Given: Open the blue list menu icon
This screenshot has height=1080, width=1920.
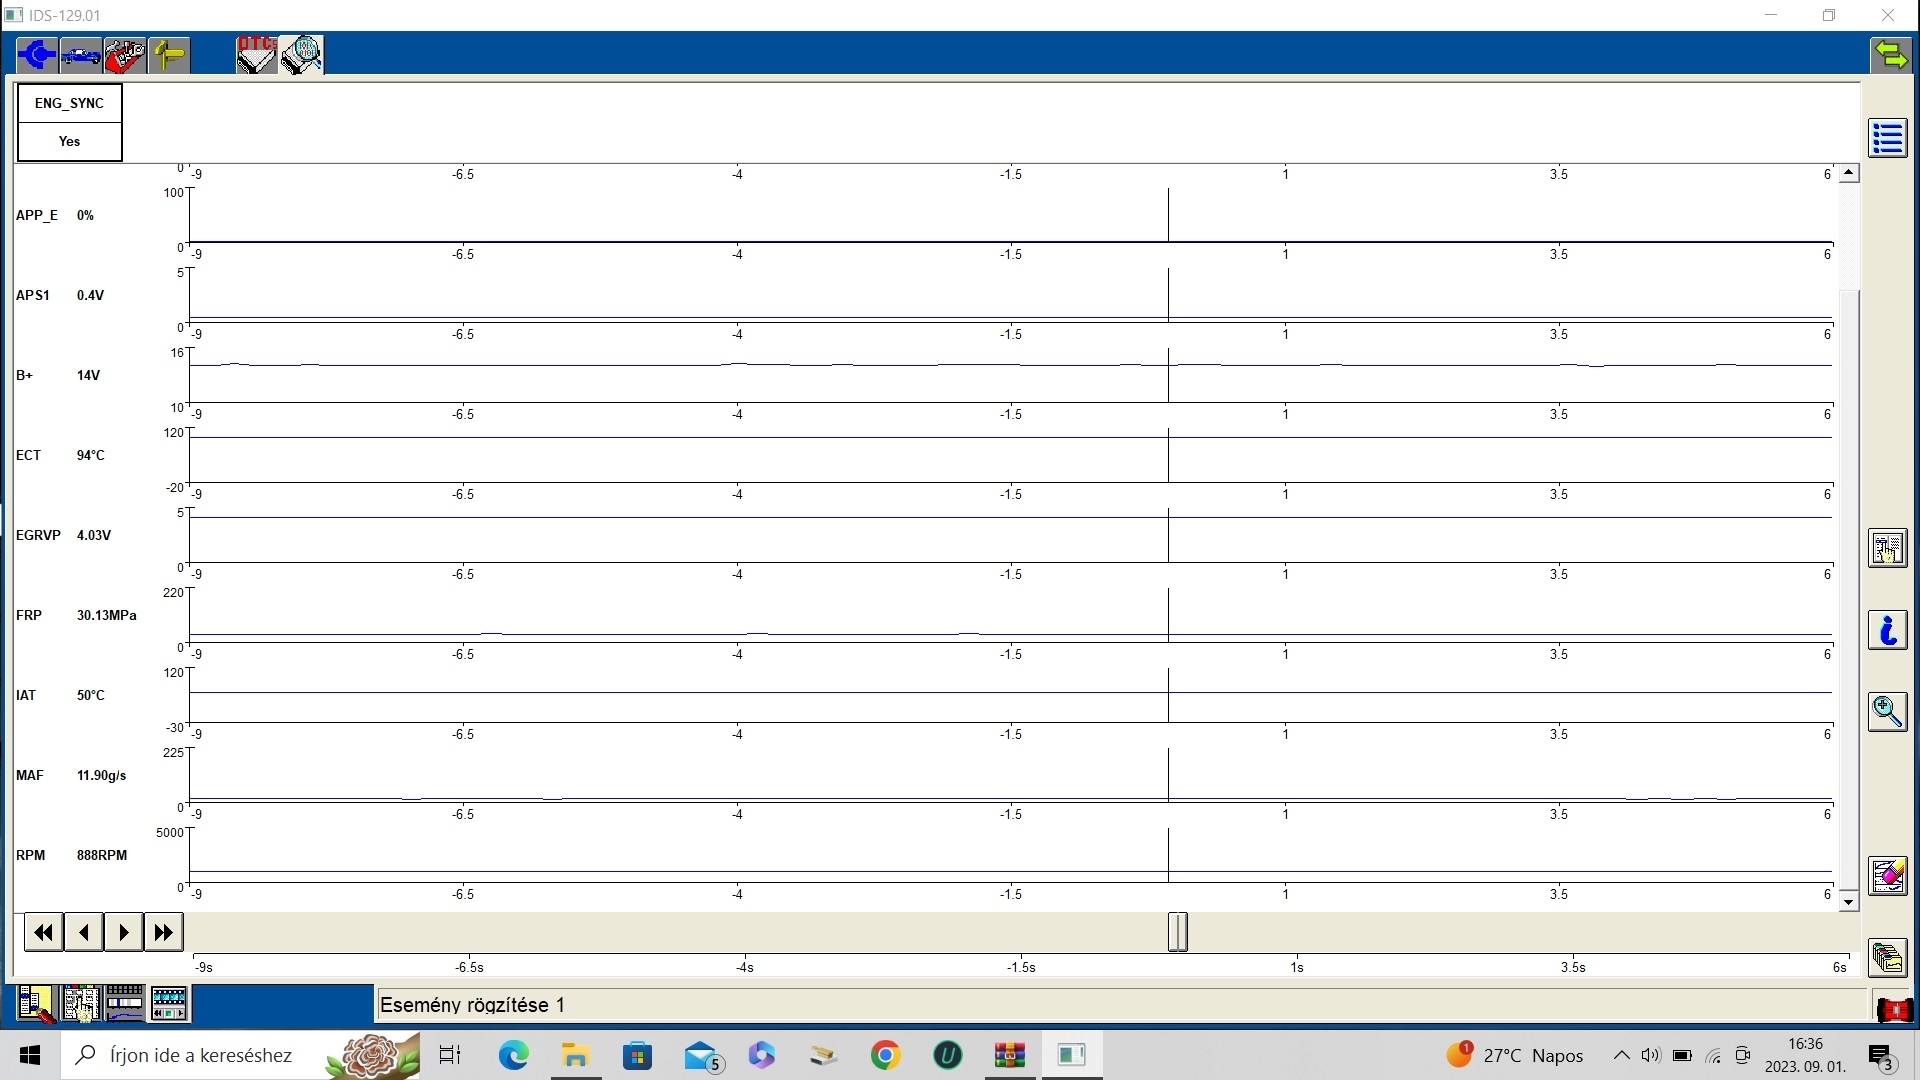Looking at the screenshot, I should (x=1888, y=138).
